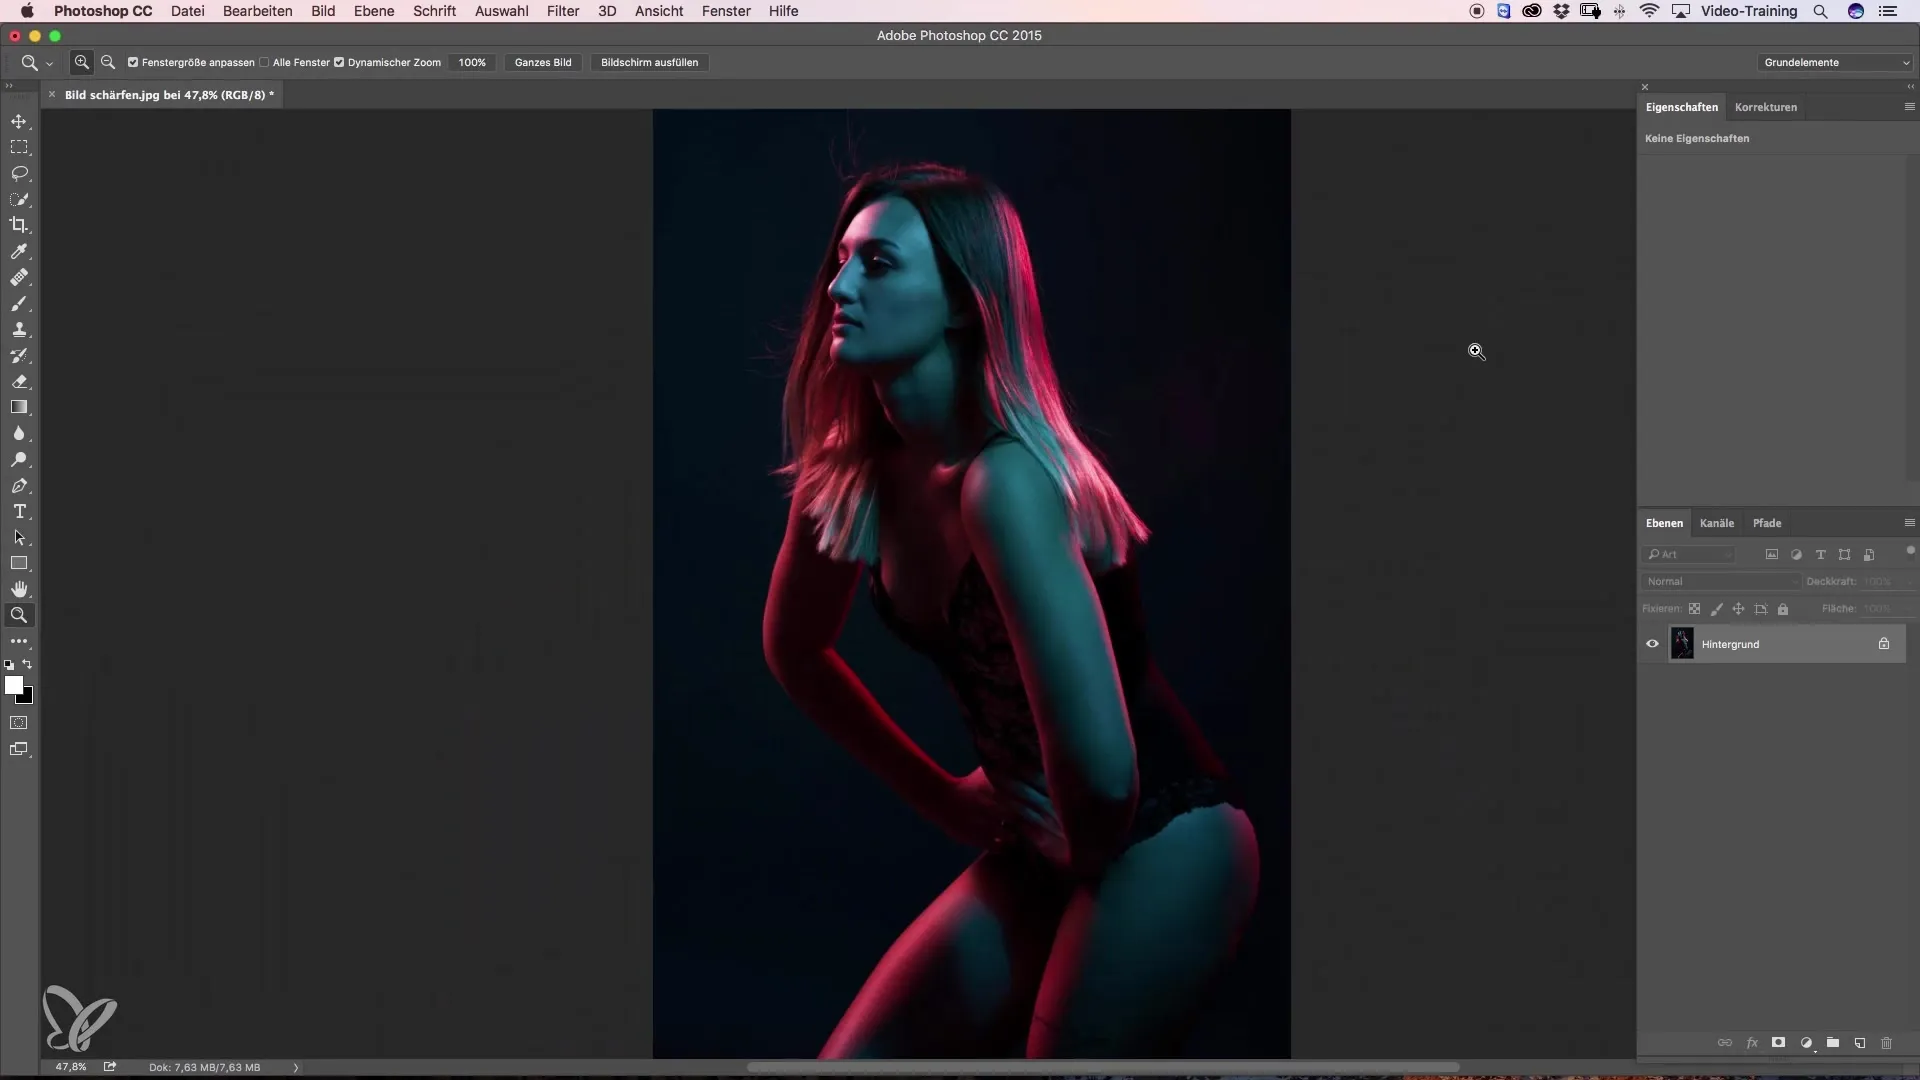Select the Clone Stamp tool
This screenshot has width=1920, height=1080.
click(x=19, y=329)
